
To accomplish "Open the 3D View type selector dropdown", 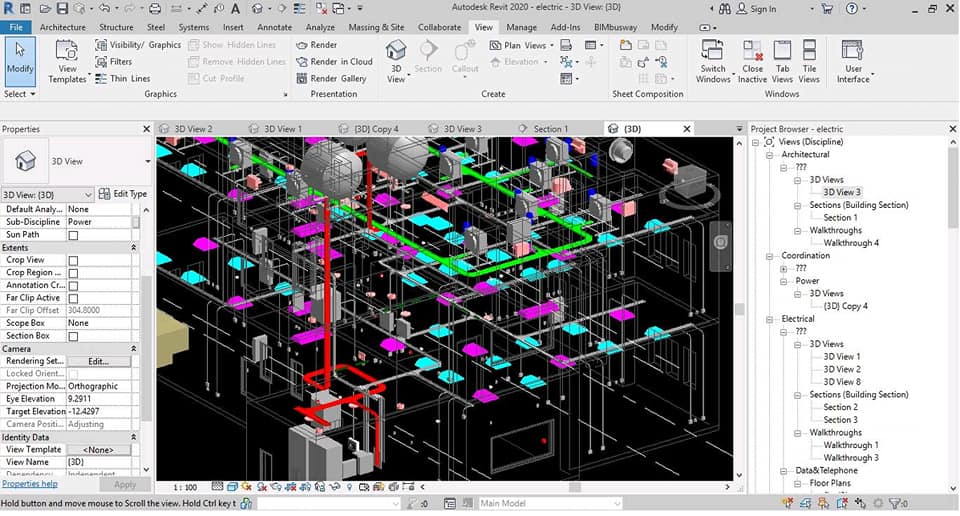I will tap(147, 162).
